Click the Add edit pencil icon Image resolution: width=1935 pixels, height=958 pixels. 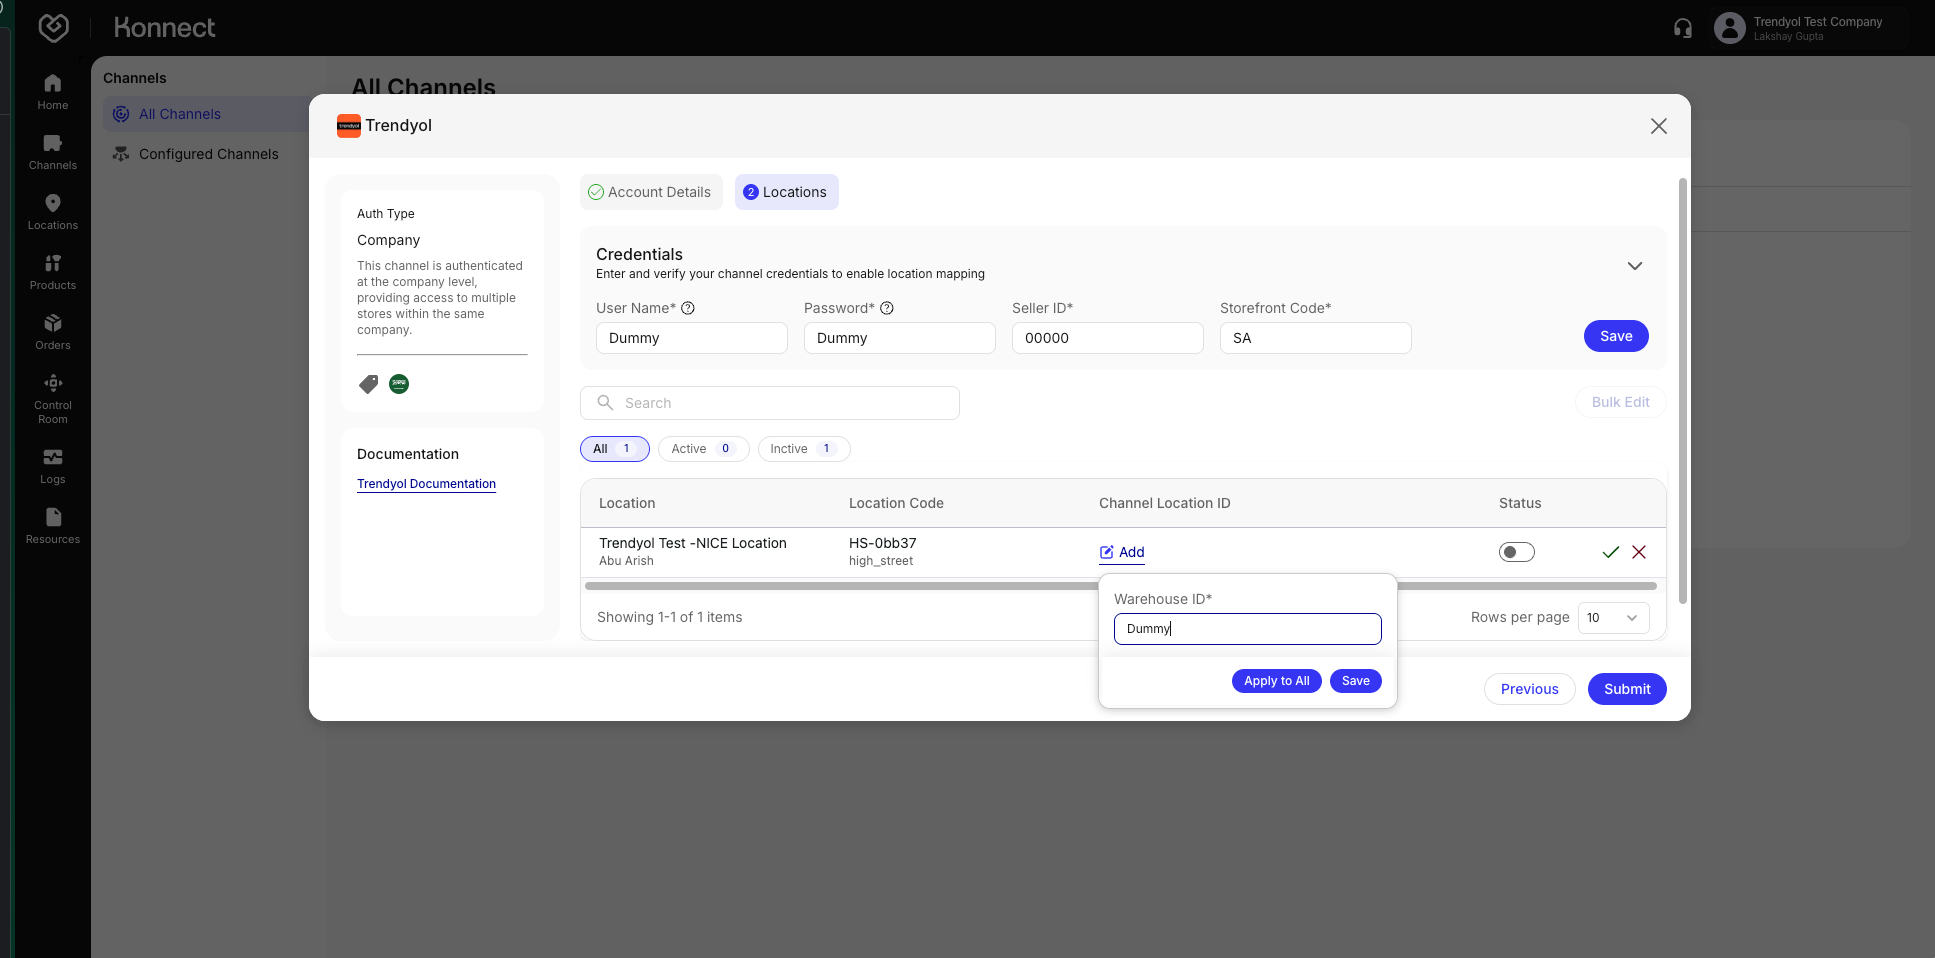1107,552
